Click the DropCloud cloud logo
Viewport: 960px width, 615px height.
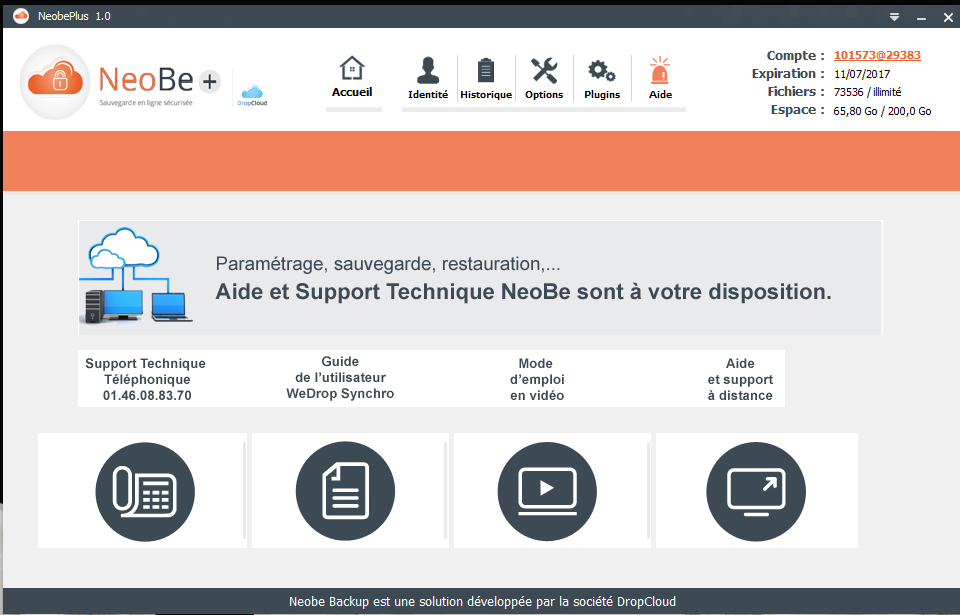pyautogui.click(x=252, y=95)
